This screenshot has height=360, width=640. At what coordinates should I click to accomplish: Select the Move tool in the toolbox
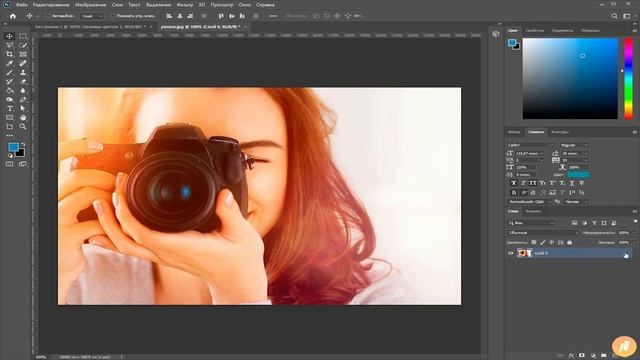(x=9, y=36)
